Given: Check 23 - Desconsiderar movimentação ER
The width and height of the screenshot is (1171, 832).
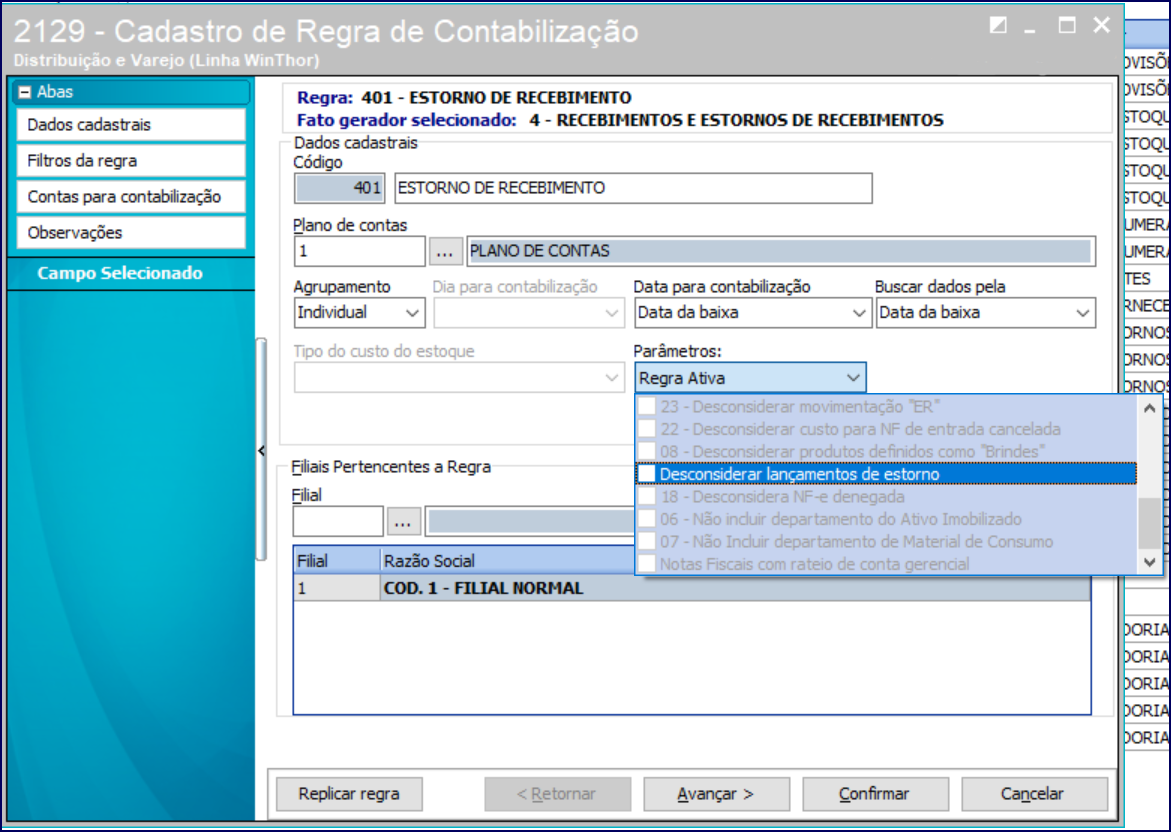Looking at the screenshot, I should click(647, 407).
